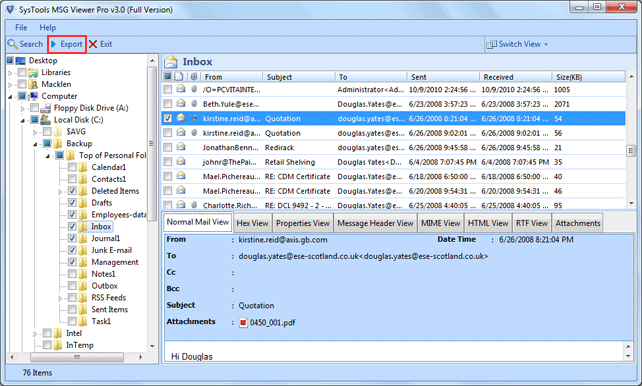Expand the RSS Feeds folder node
The height and width of the screenshot is (386, 642).
61,298
